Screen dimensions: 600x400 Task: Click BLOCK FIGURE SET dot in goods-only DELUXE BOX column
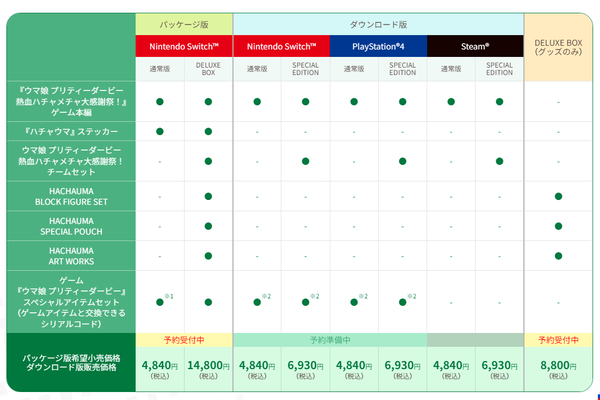[558, 196]
